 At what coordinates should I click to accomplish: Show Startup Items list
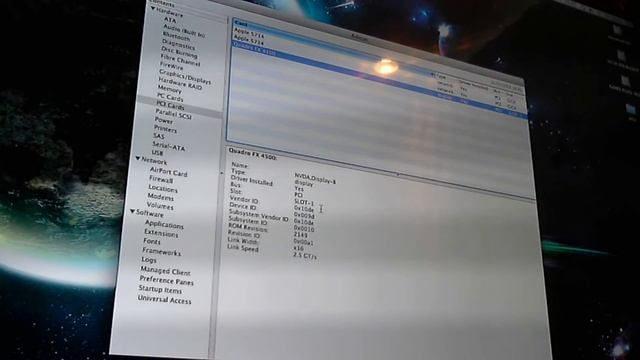coord(160,289)
